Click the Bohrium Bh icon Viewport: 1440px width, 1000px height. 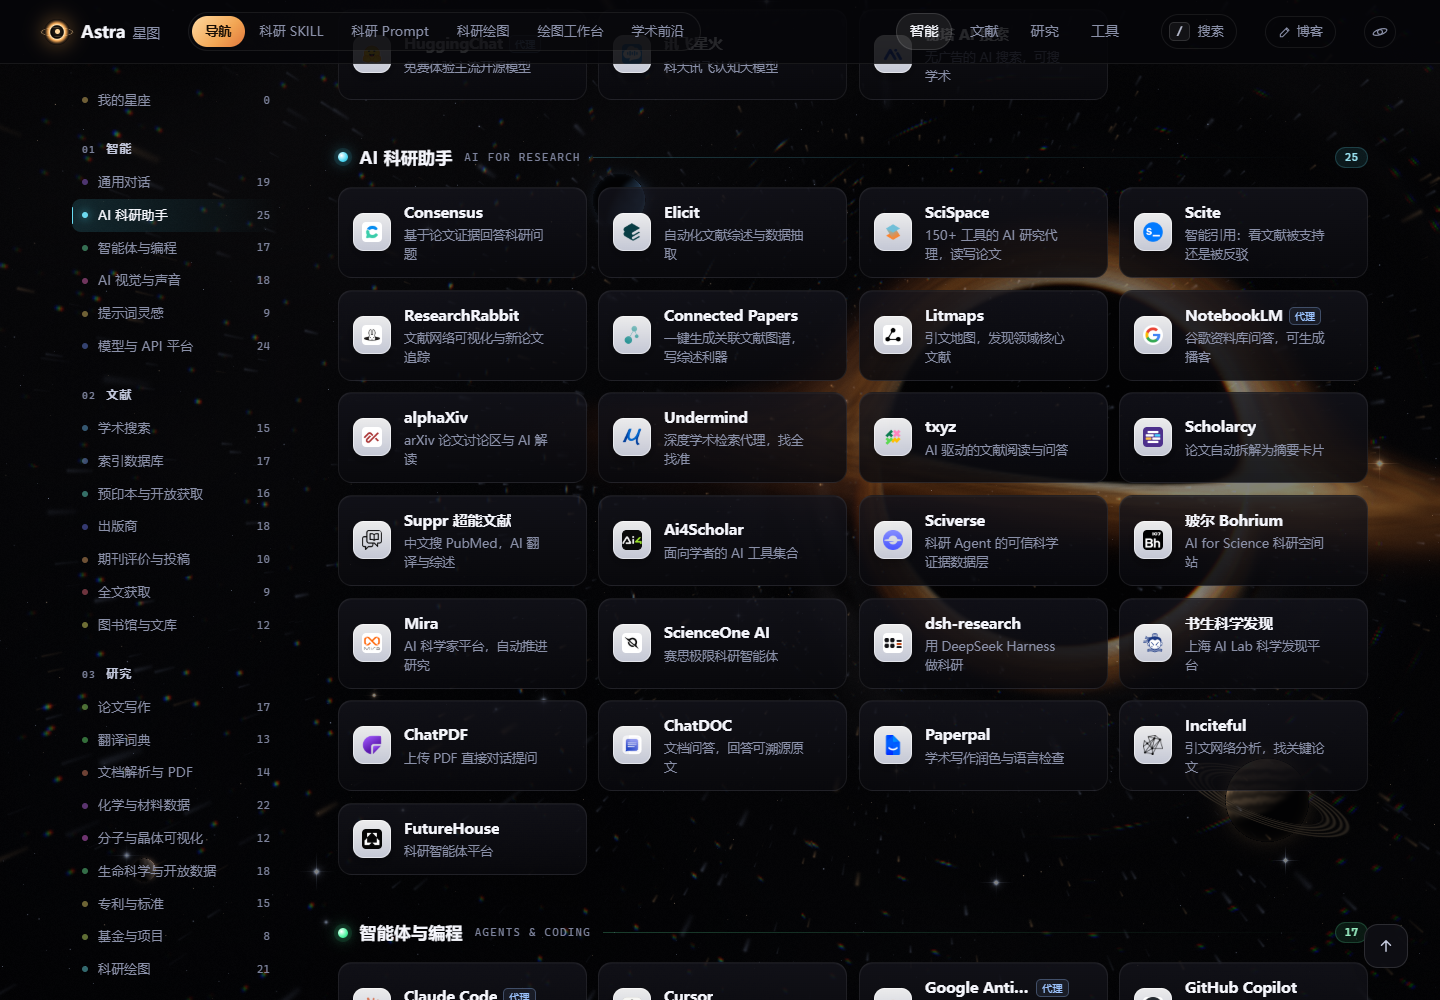[x=1153, y=540]
